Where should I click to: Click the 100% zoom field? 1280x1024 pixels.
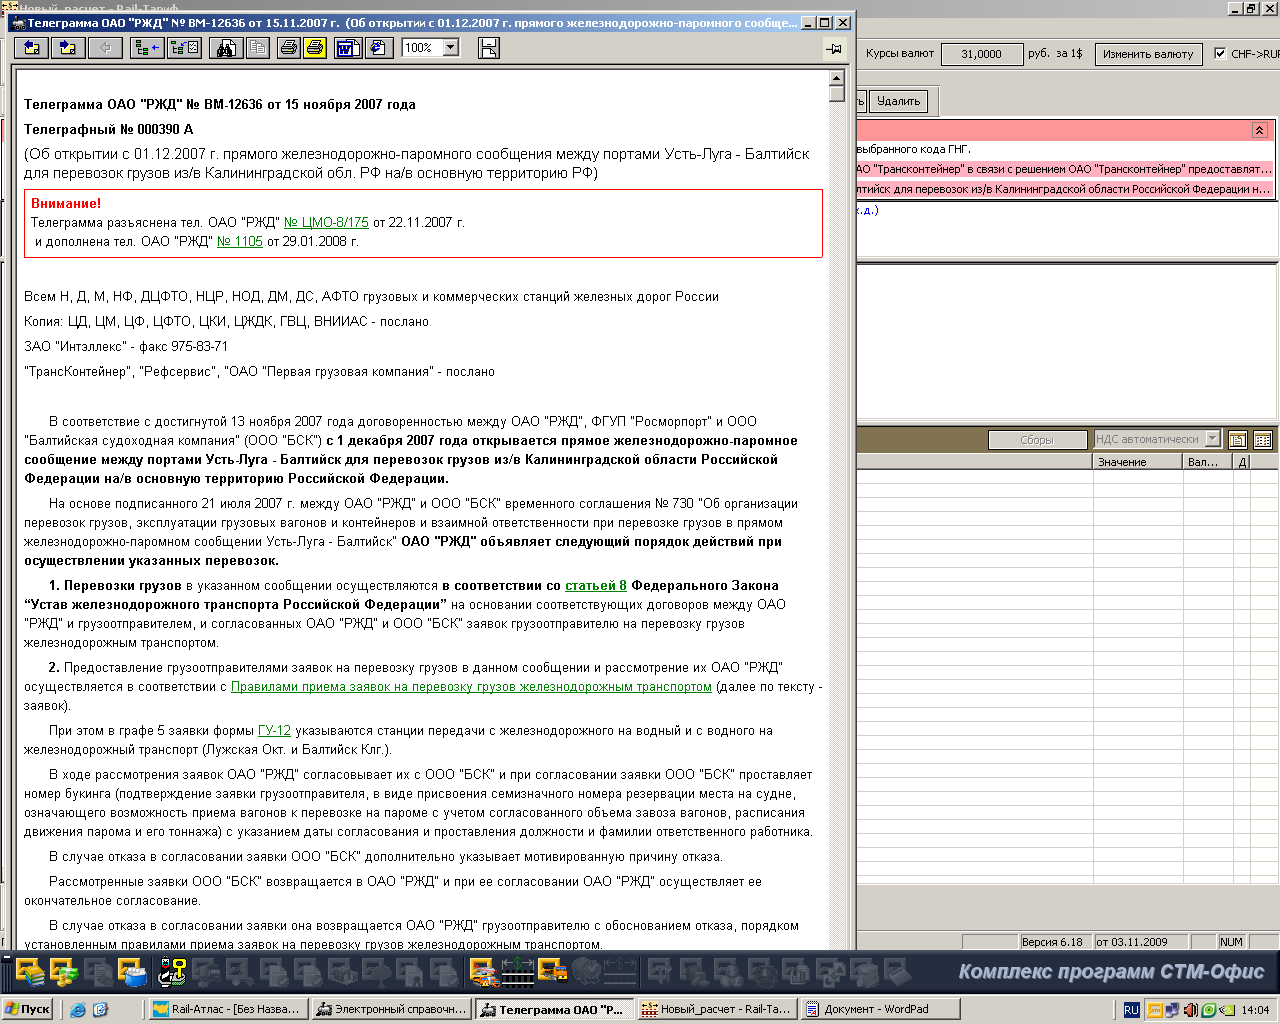pyautogui.click(x=422, y=47)
